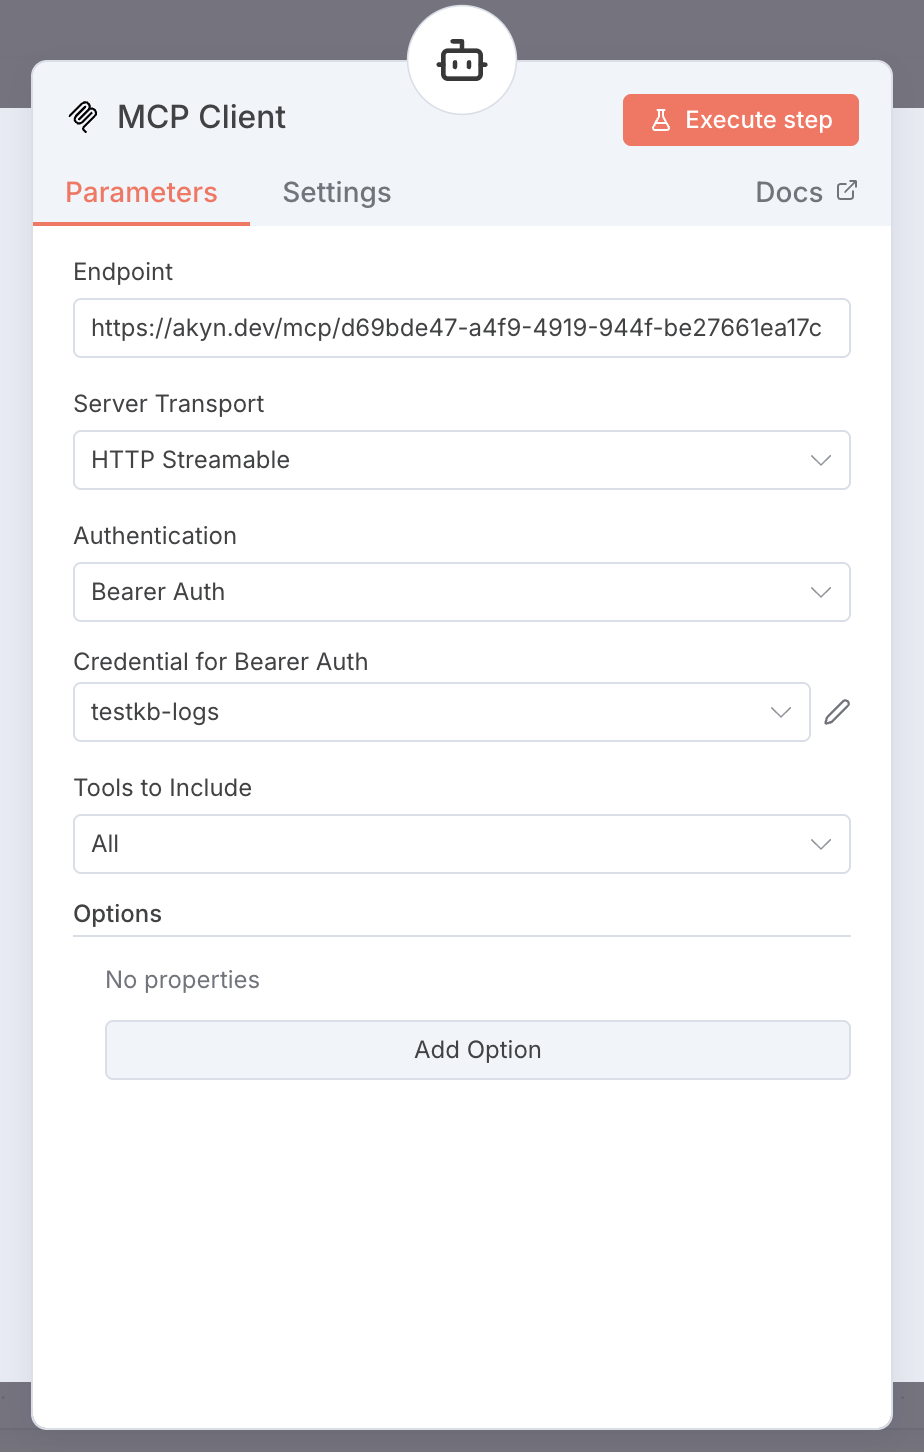The width and height of the screenshot is (924, 1452).
Task: Open the Docs link
Action: [x=789, y=191]
